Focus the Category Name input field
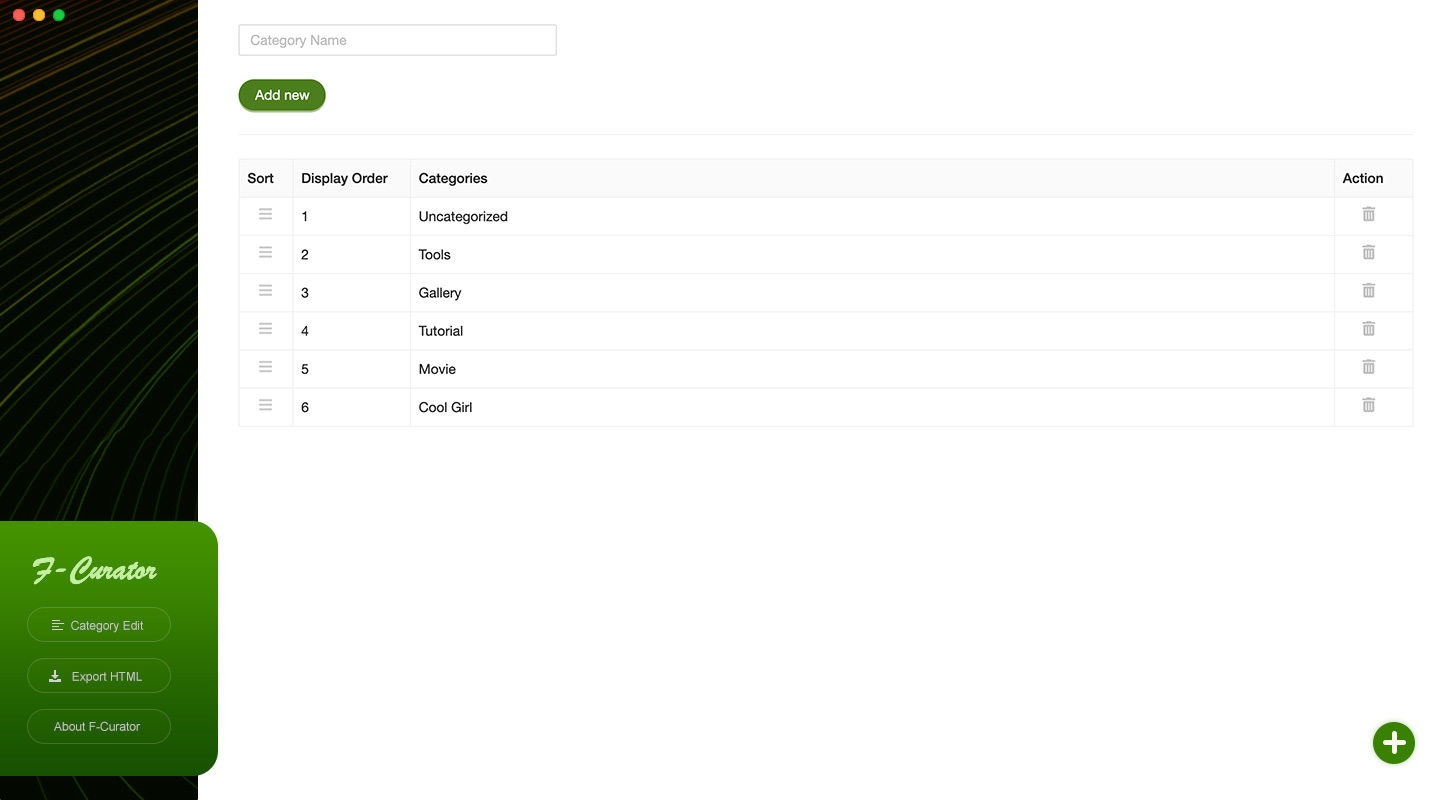 (x=397, y=40)
